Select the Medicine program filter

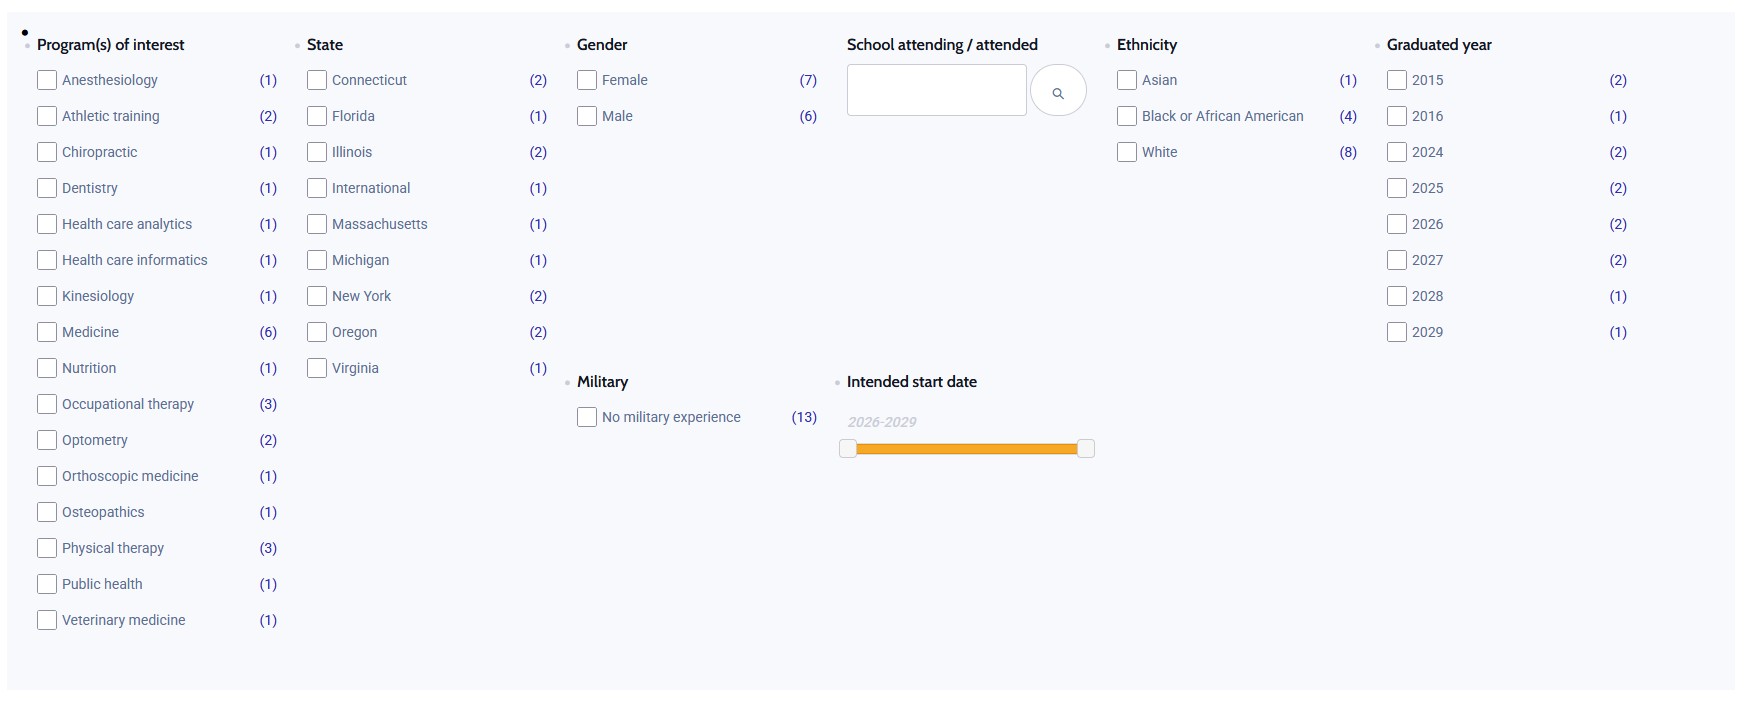(47, 332)
